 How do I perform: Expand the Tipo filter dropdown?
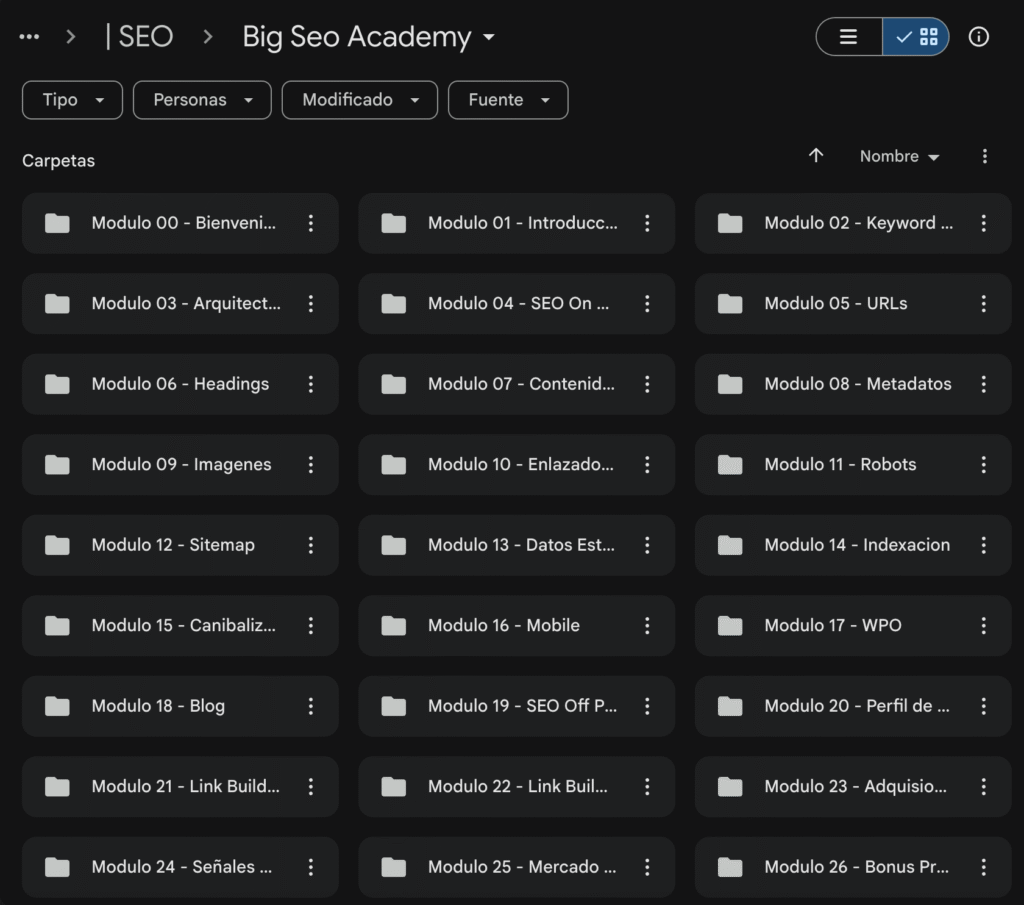tap(72, 100)
